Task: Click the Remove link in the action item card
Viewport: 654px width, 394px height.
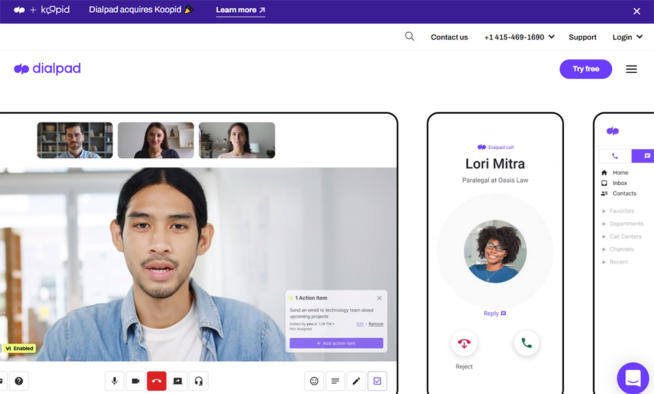Action: [x=375, y=324]
